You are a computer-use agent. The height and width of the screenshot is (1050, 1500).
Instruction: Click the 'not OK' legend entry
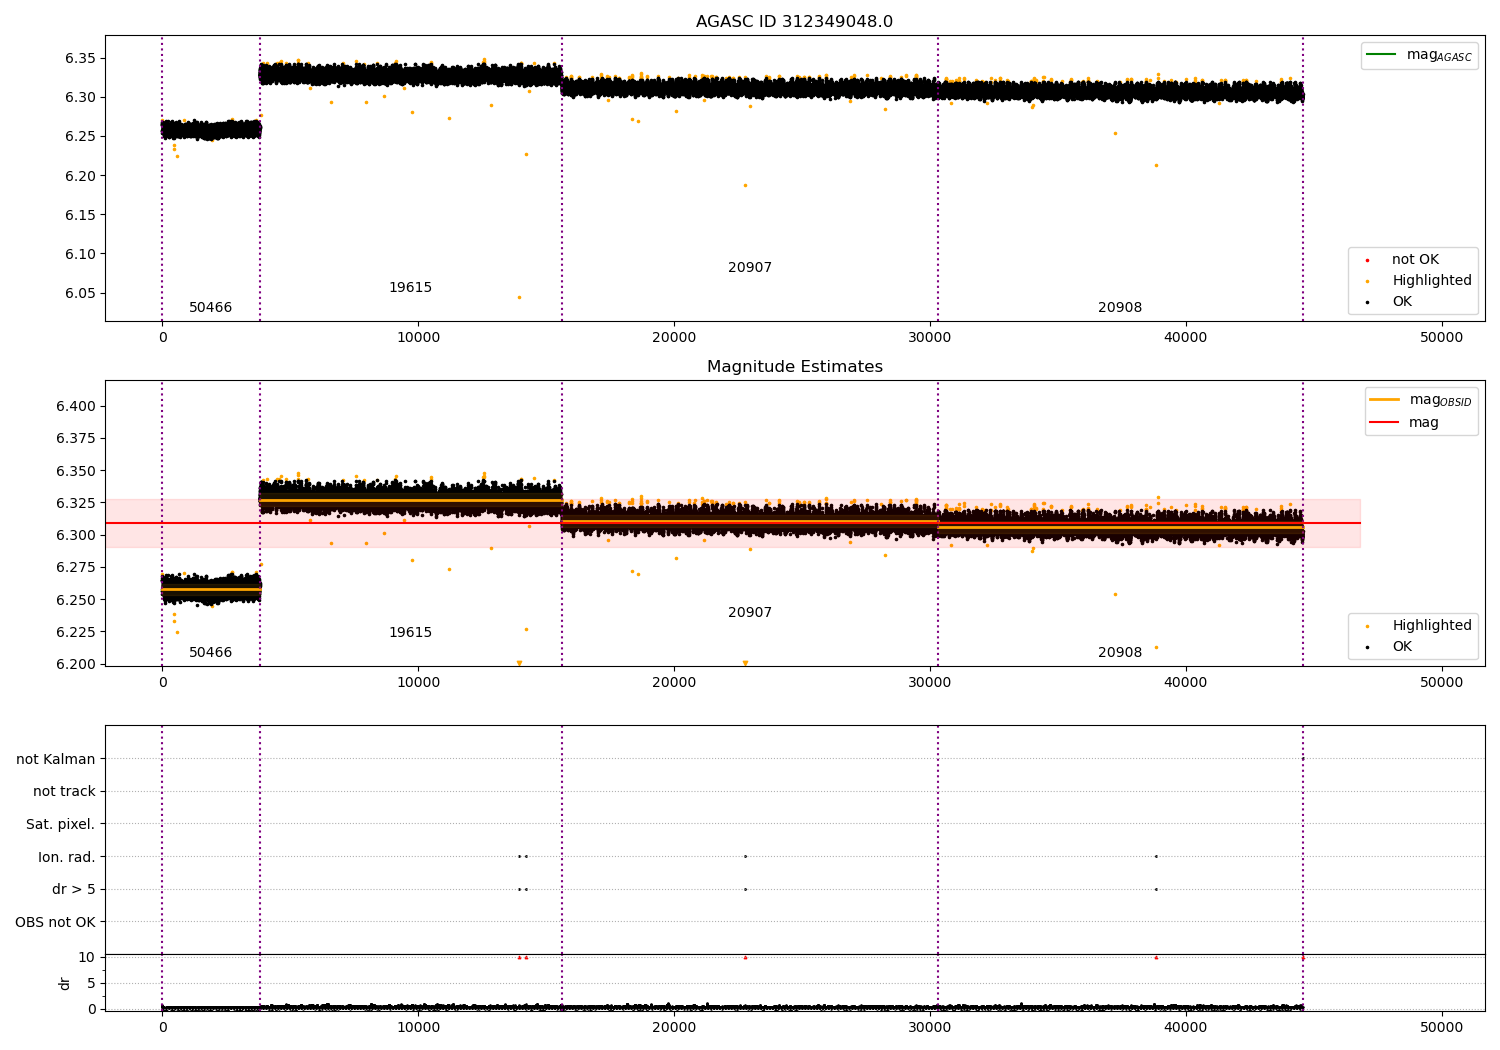pos(1403,260)
